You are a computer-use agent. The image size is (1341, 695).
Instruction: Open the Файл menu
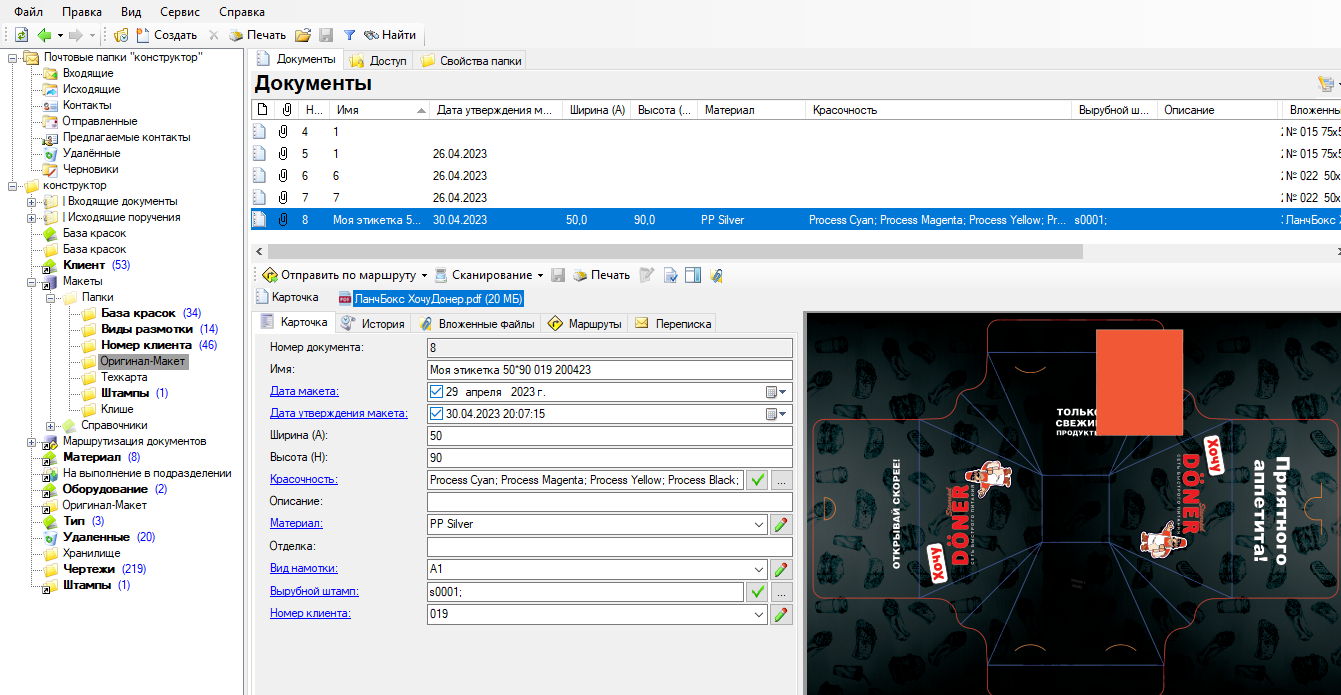click(x=28, y=12)
